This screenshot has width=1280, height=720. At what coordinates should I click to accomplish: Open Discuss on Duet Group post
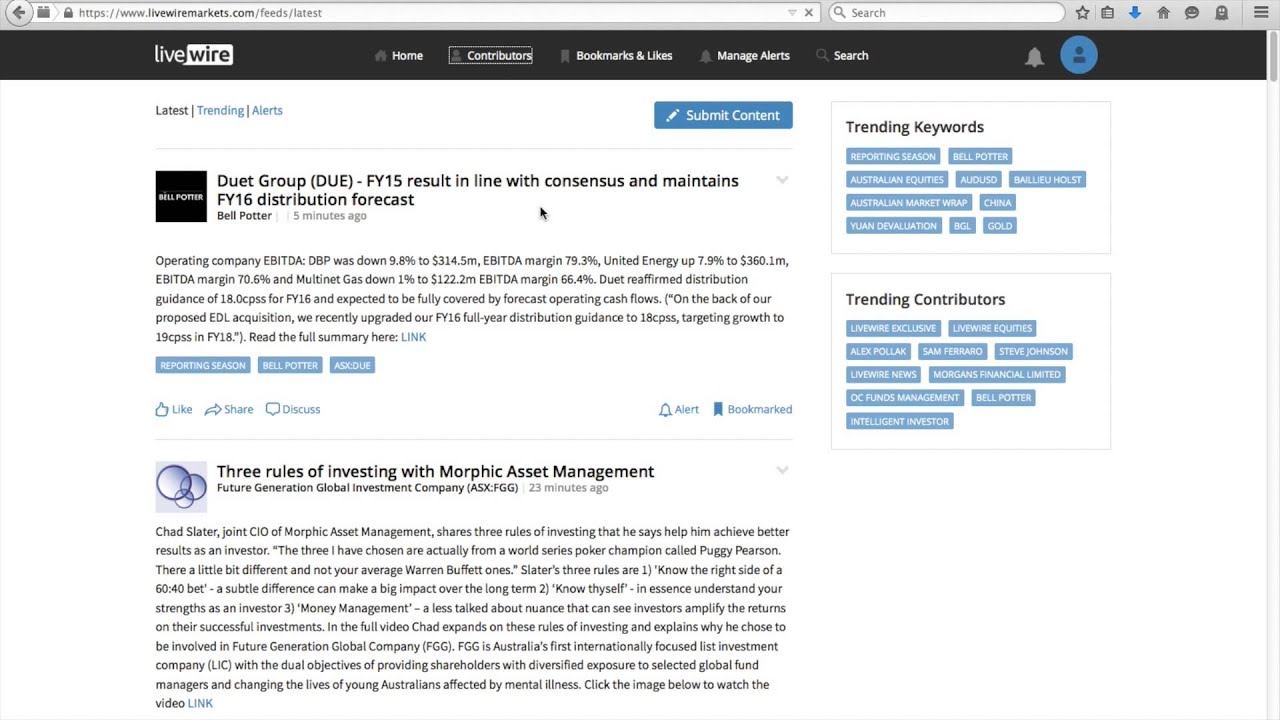coord(293,409)
